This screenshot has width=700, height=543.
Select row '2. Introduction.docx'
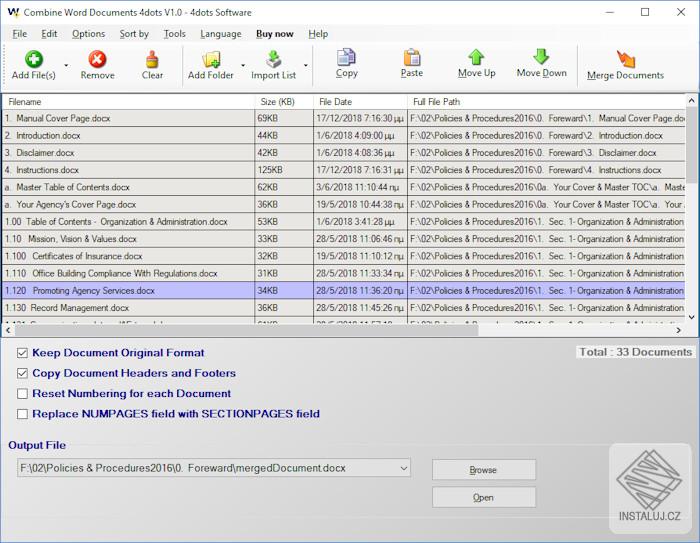[x=344, y=135]
